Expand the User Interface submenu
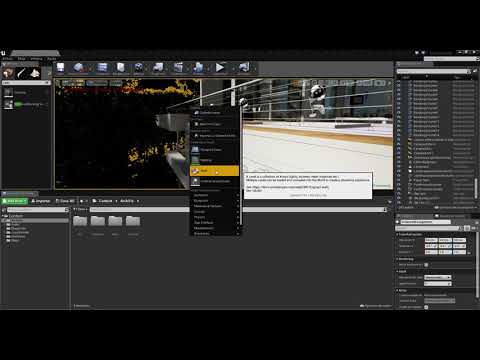This screenshot has height=360, width=480. pyautogui.click(x=215, y=222)
